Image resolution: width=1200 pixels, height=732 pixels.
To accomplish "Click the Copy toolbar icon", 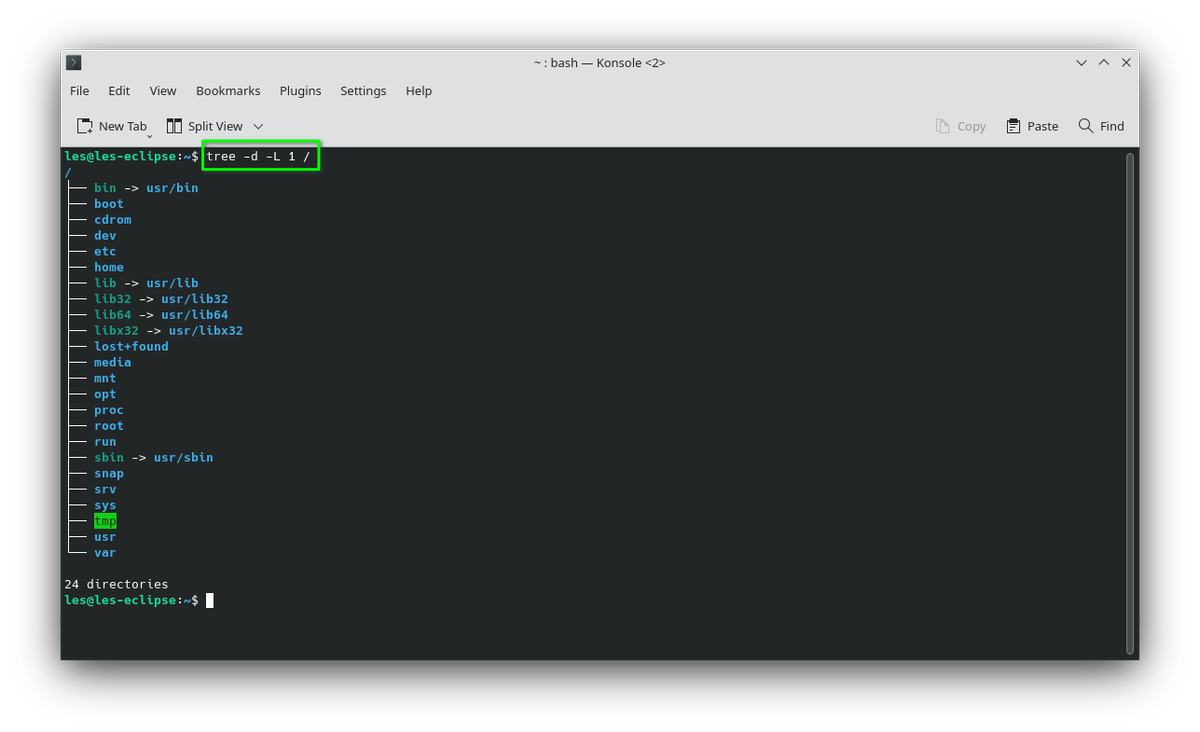I will (960, 125).
